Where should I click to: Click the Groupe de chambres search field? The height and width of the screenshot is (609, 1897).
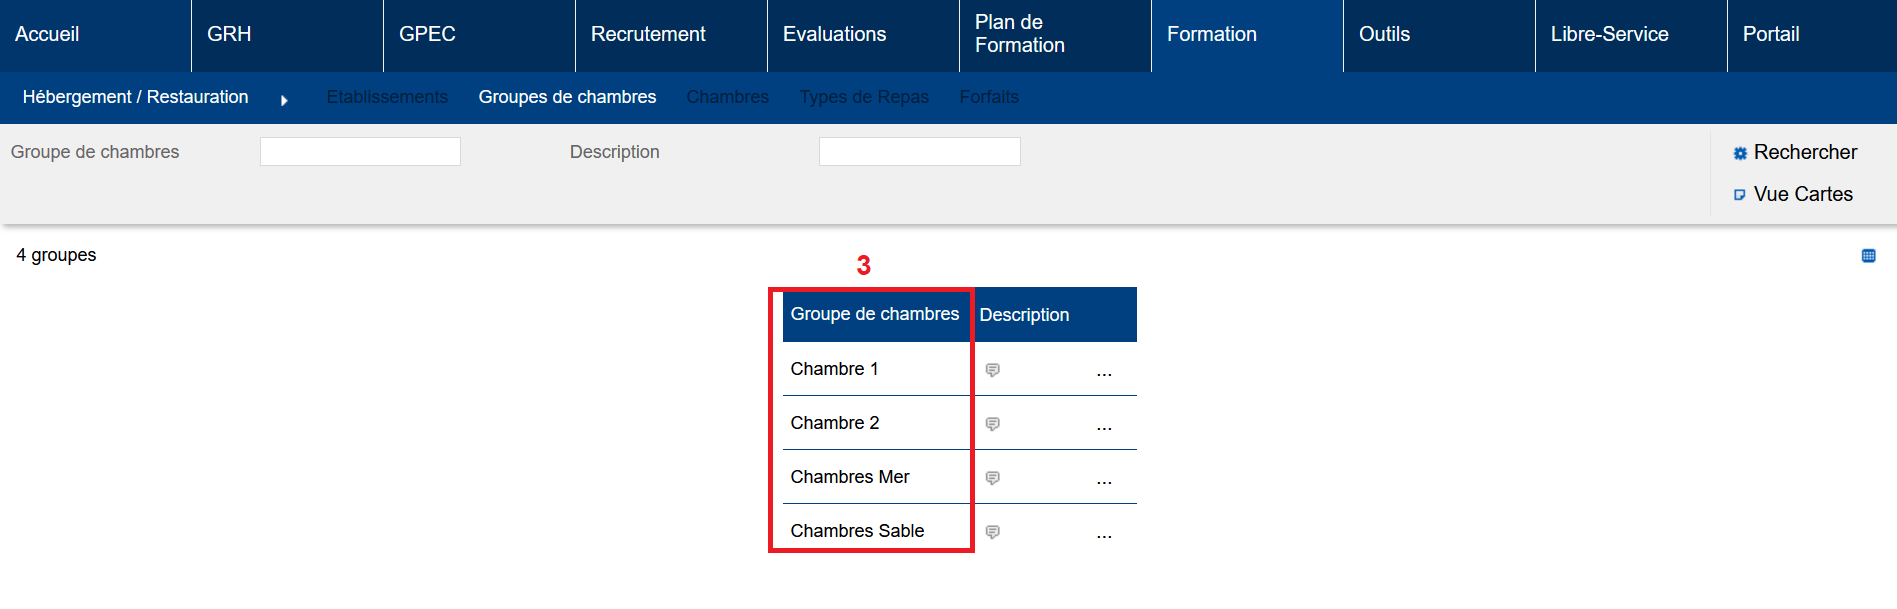pyautogui.click(x=360, y=151)
